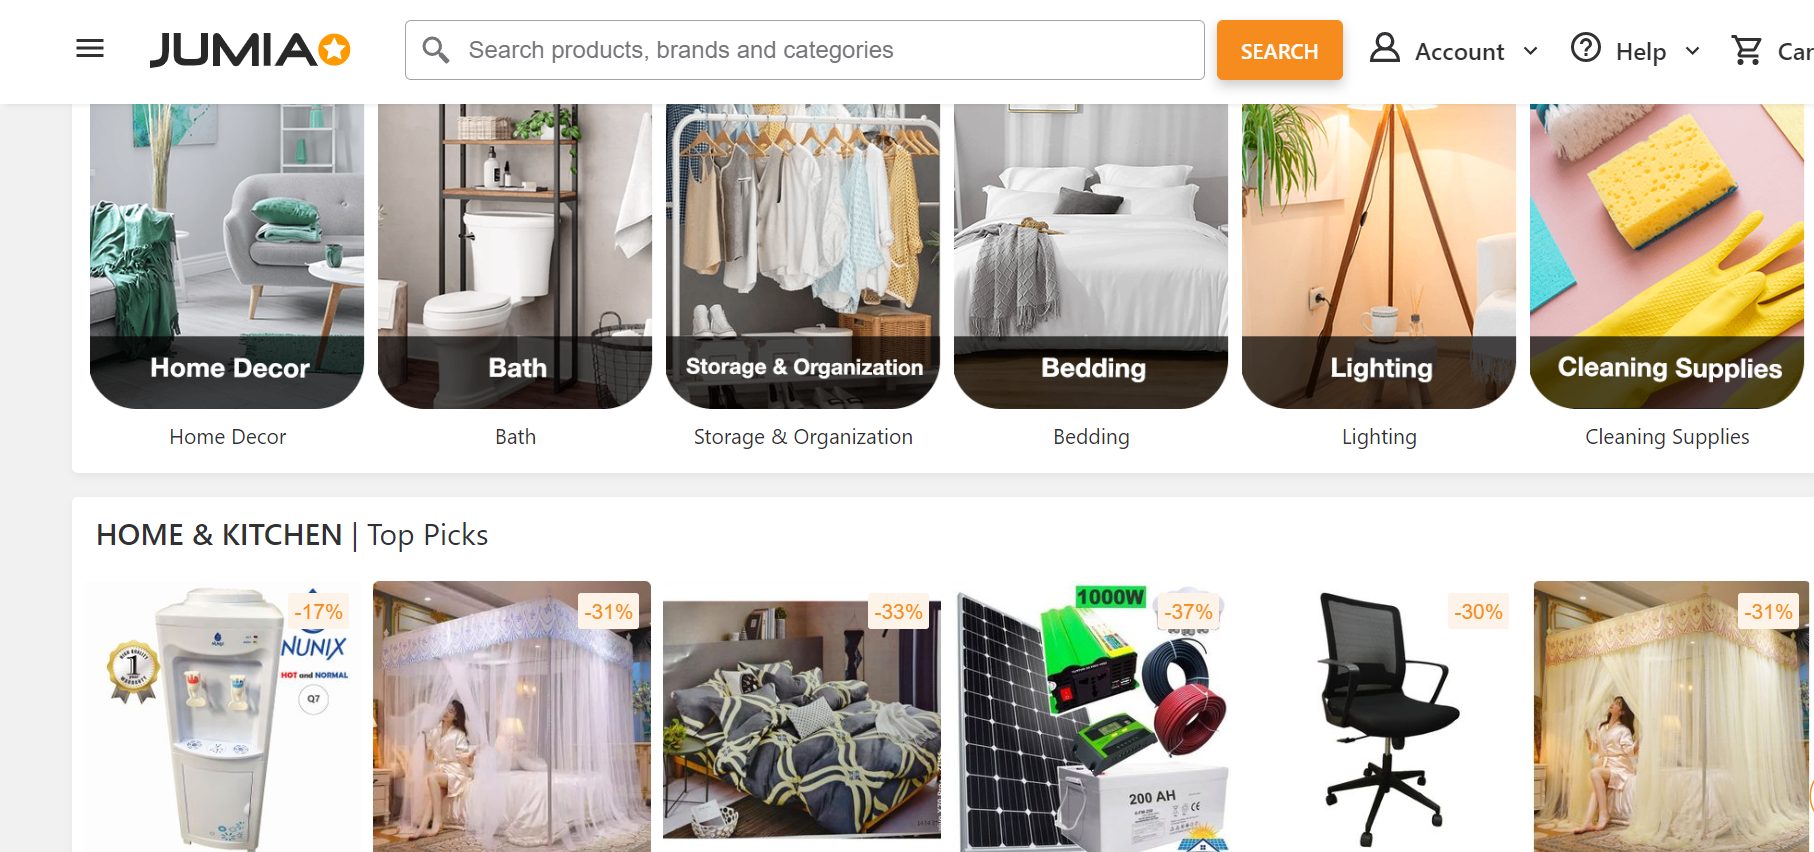
Task: Expand the Help dropdown chevron
Action: click(x=1692, y=51)
